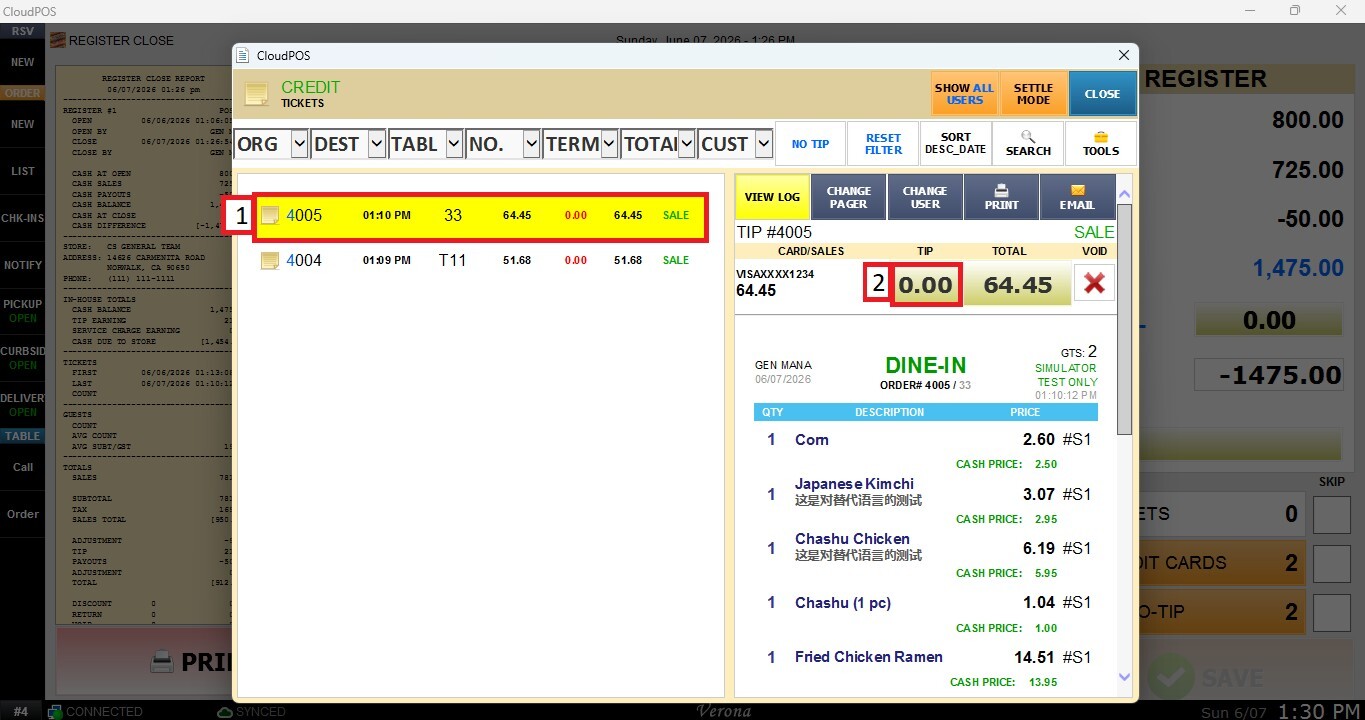Viewport: 1365px width, 720px height.
Task: Click the #4 terminal indicator in status bar
Action: coord(21,712)
